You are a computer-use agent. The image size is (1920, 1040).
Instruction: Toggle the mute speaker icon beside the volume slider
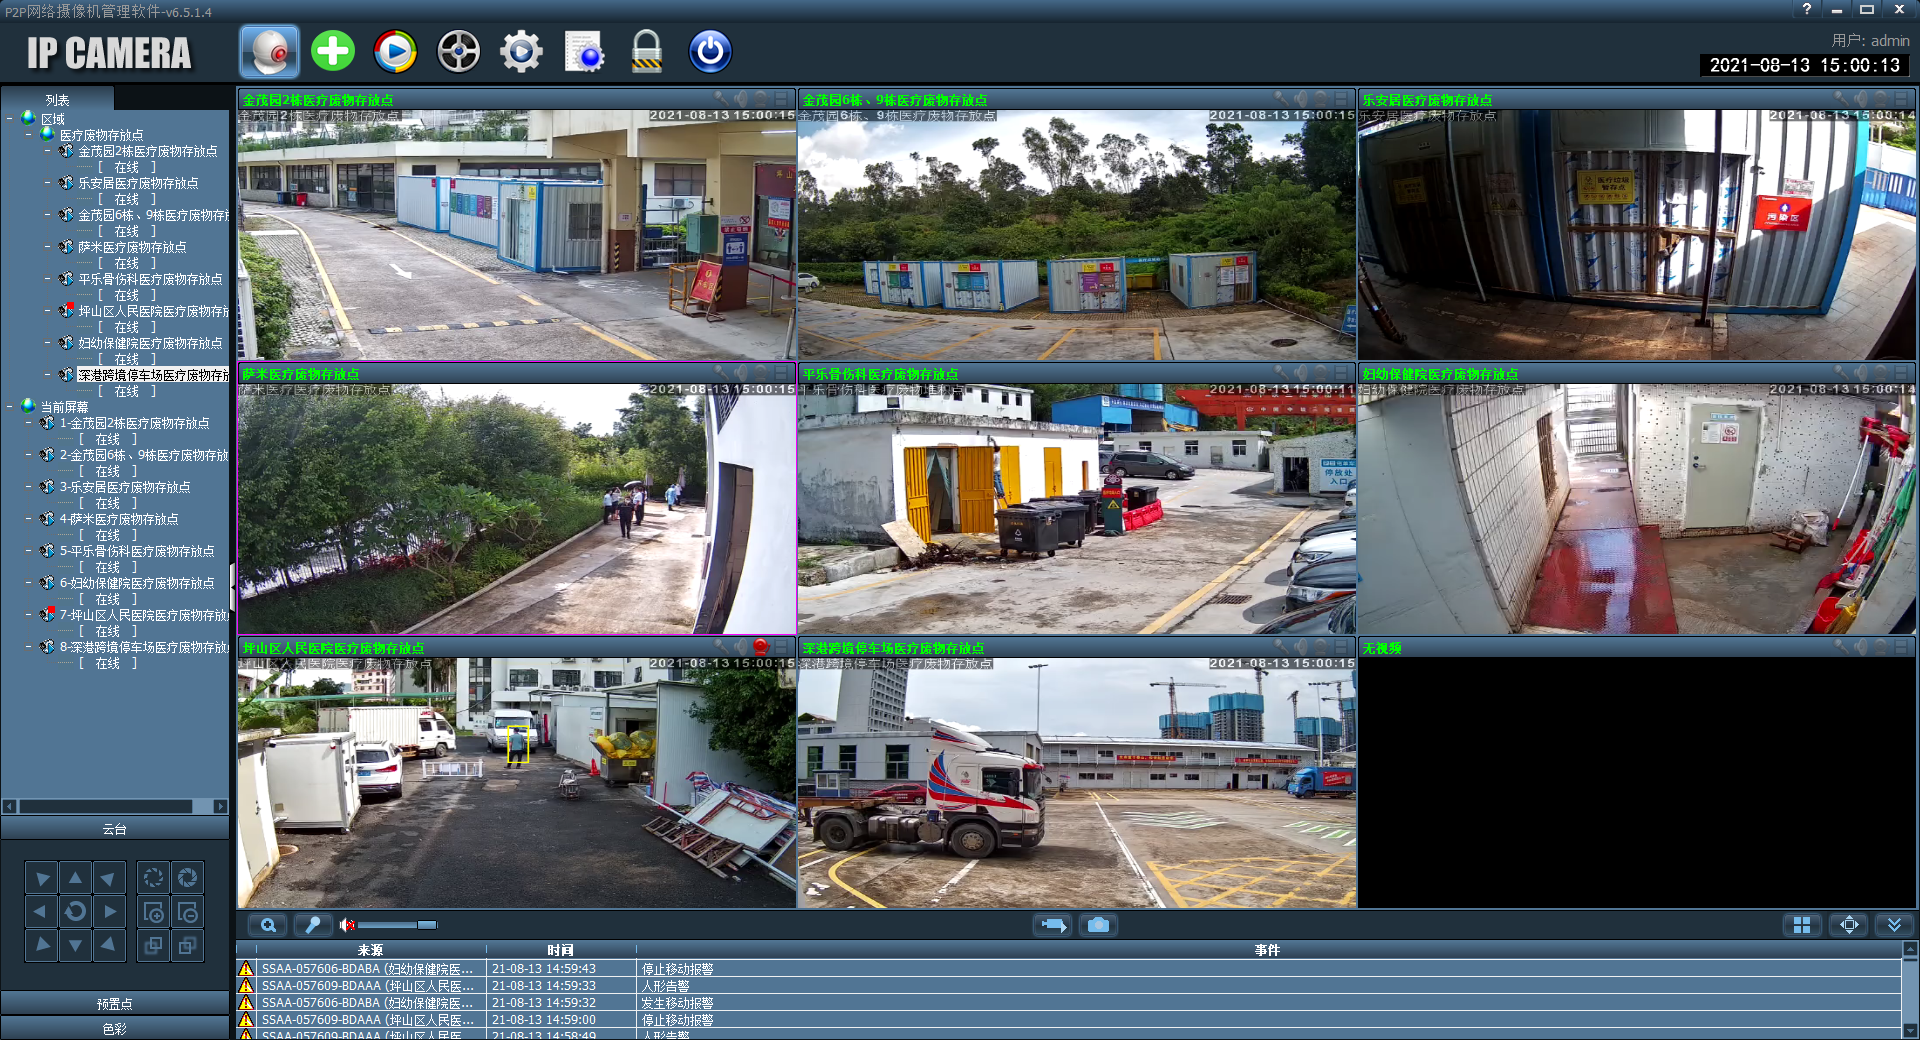(346, 925)
